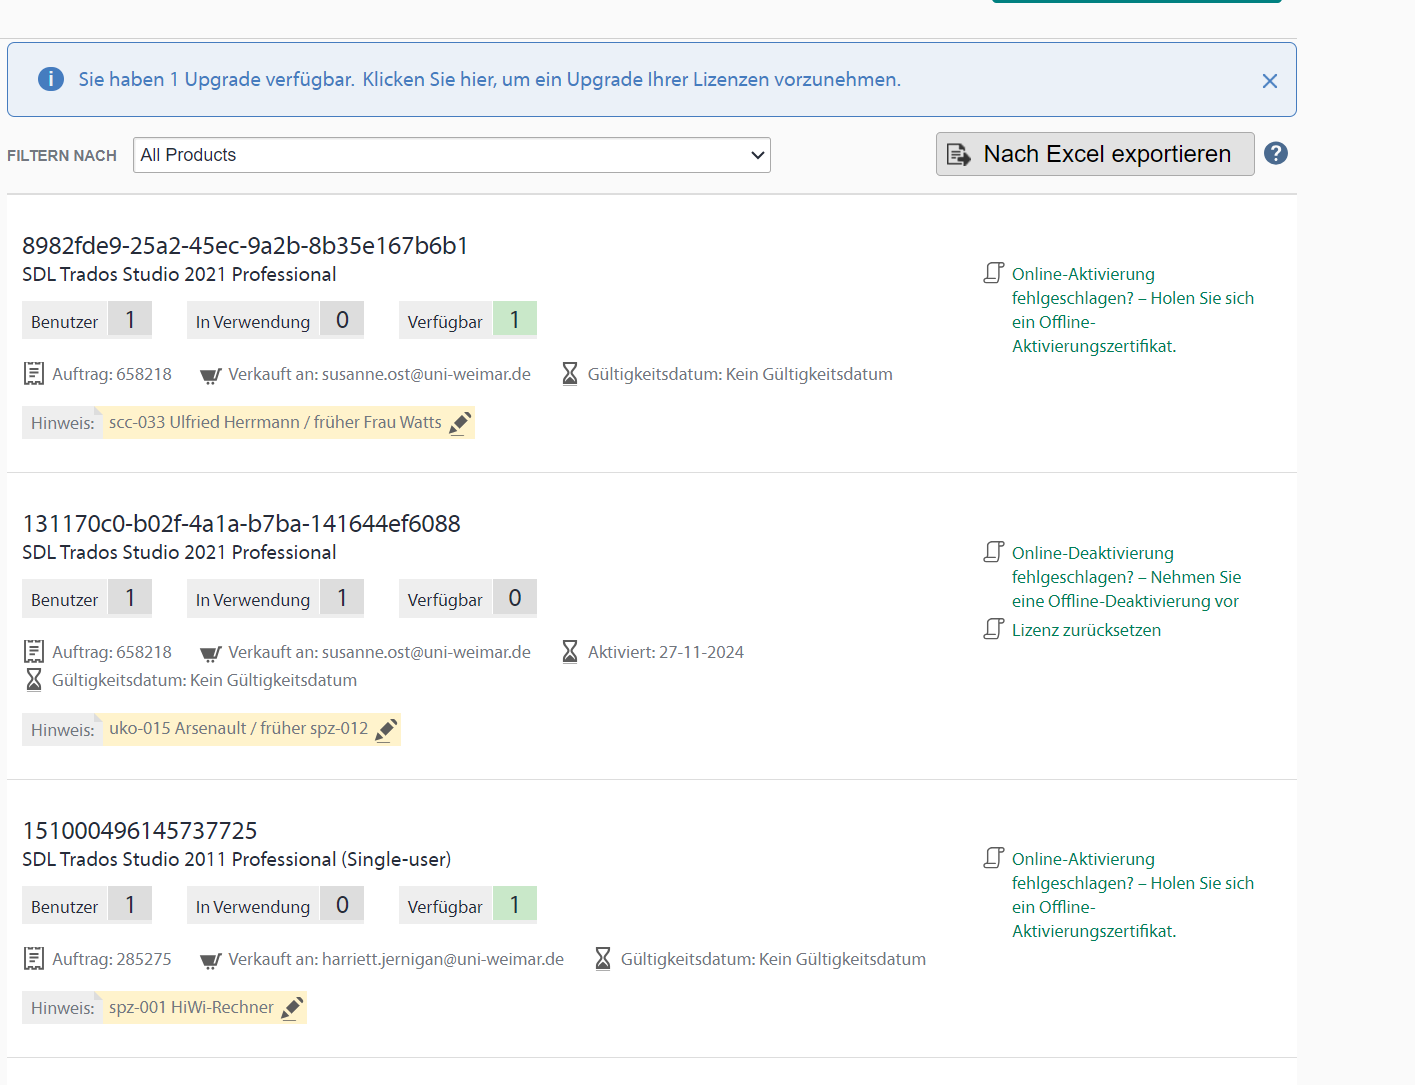Click certificate icon beside Lizenz zurücksetzen
The height and width of the screenshot is (1085, 1415).
994,629
